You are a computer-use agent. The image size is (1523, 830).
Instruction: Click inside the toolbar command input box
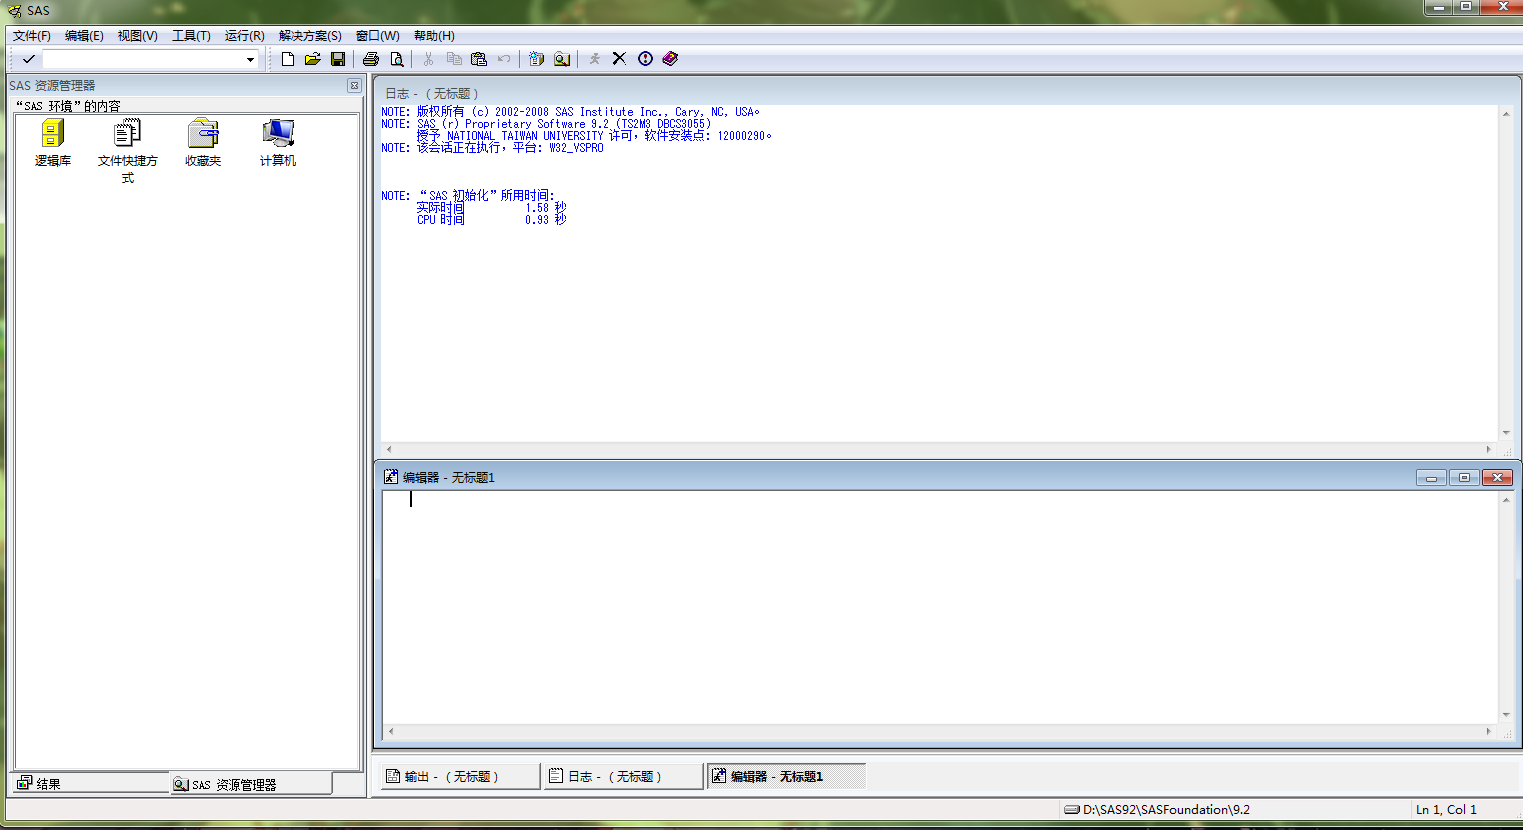tap(143, 60)
